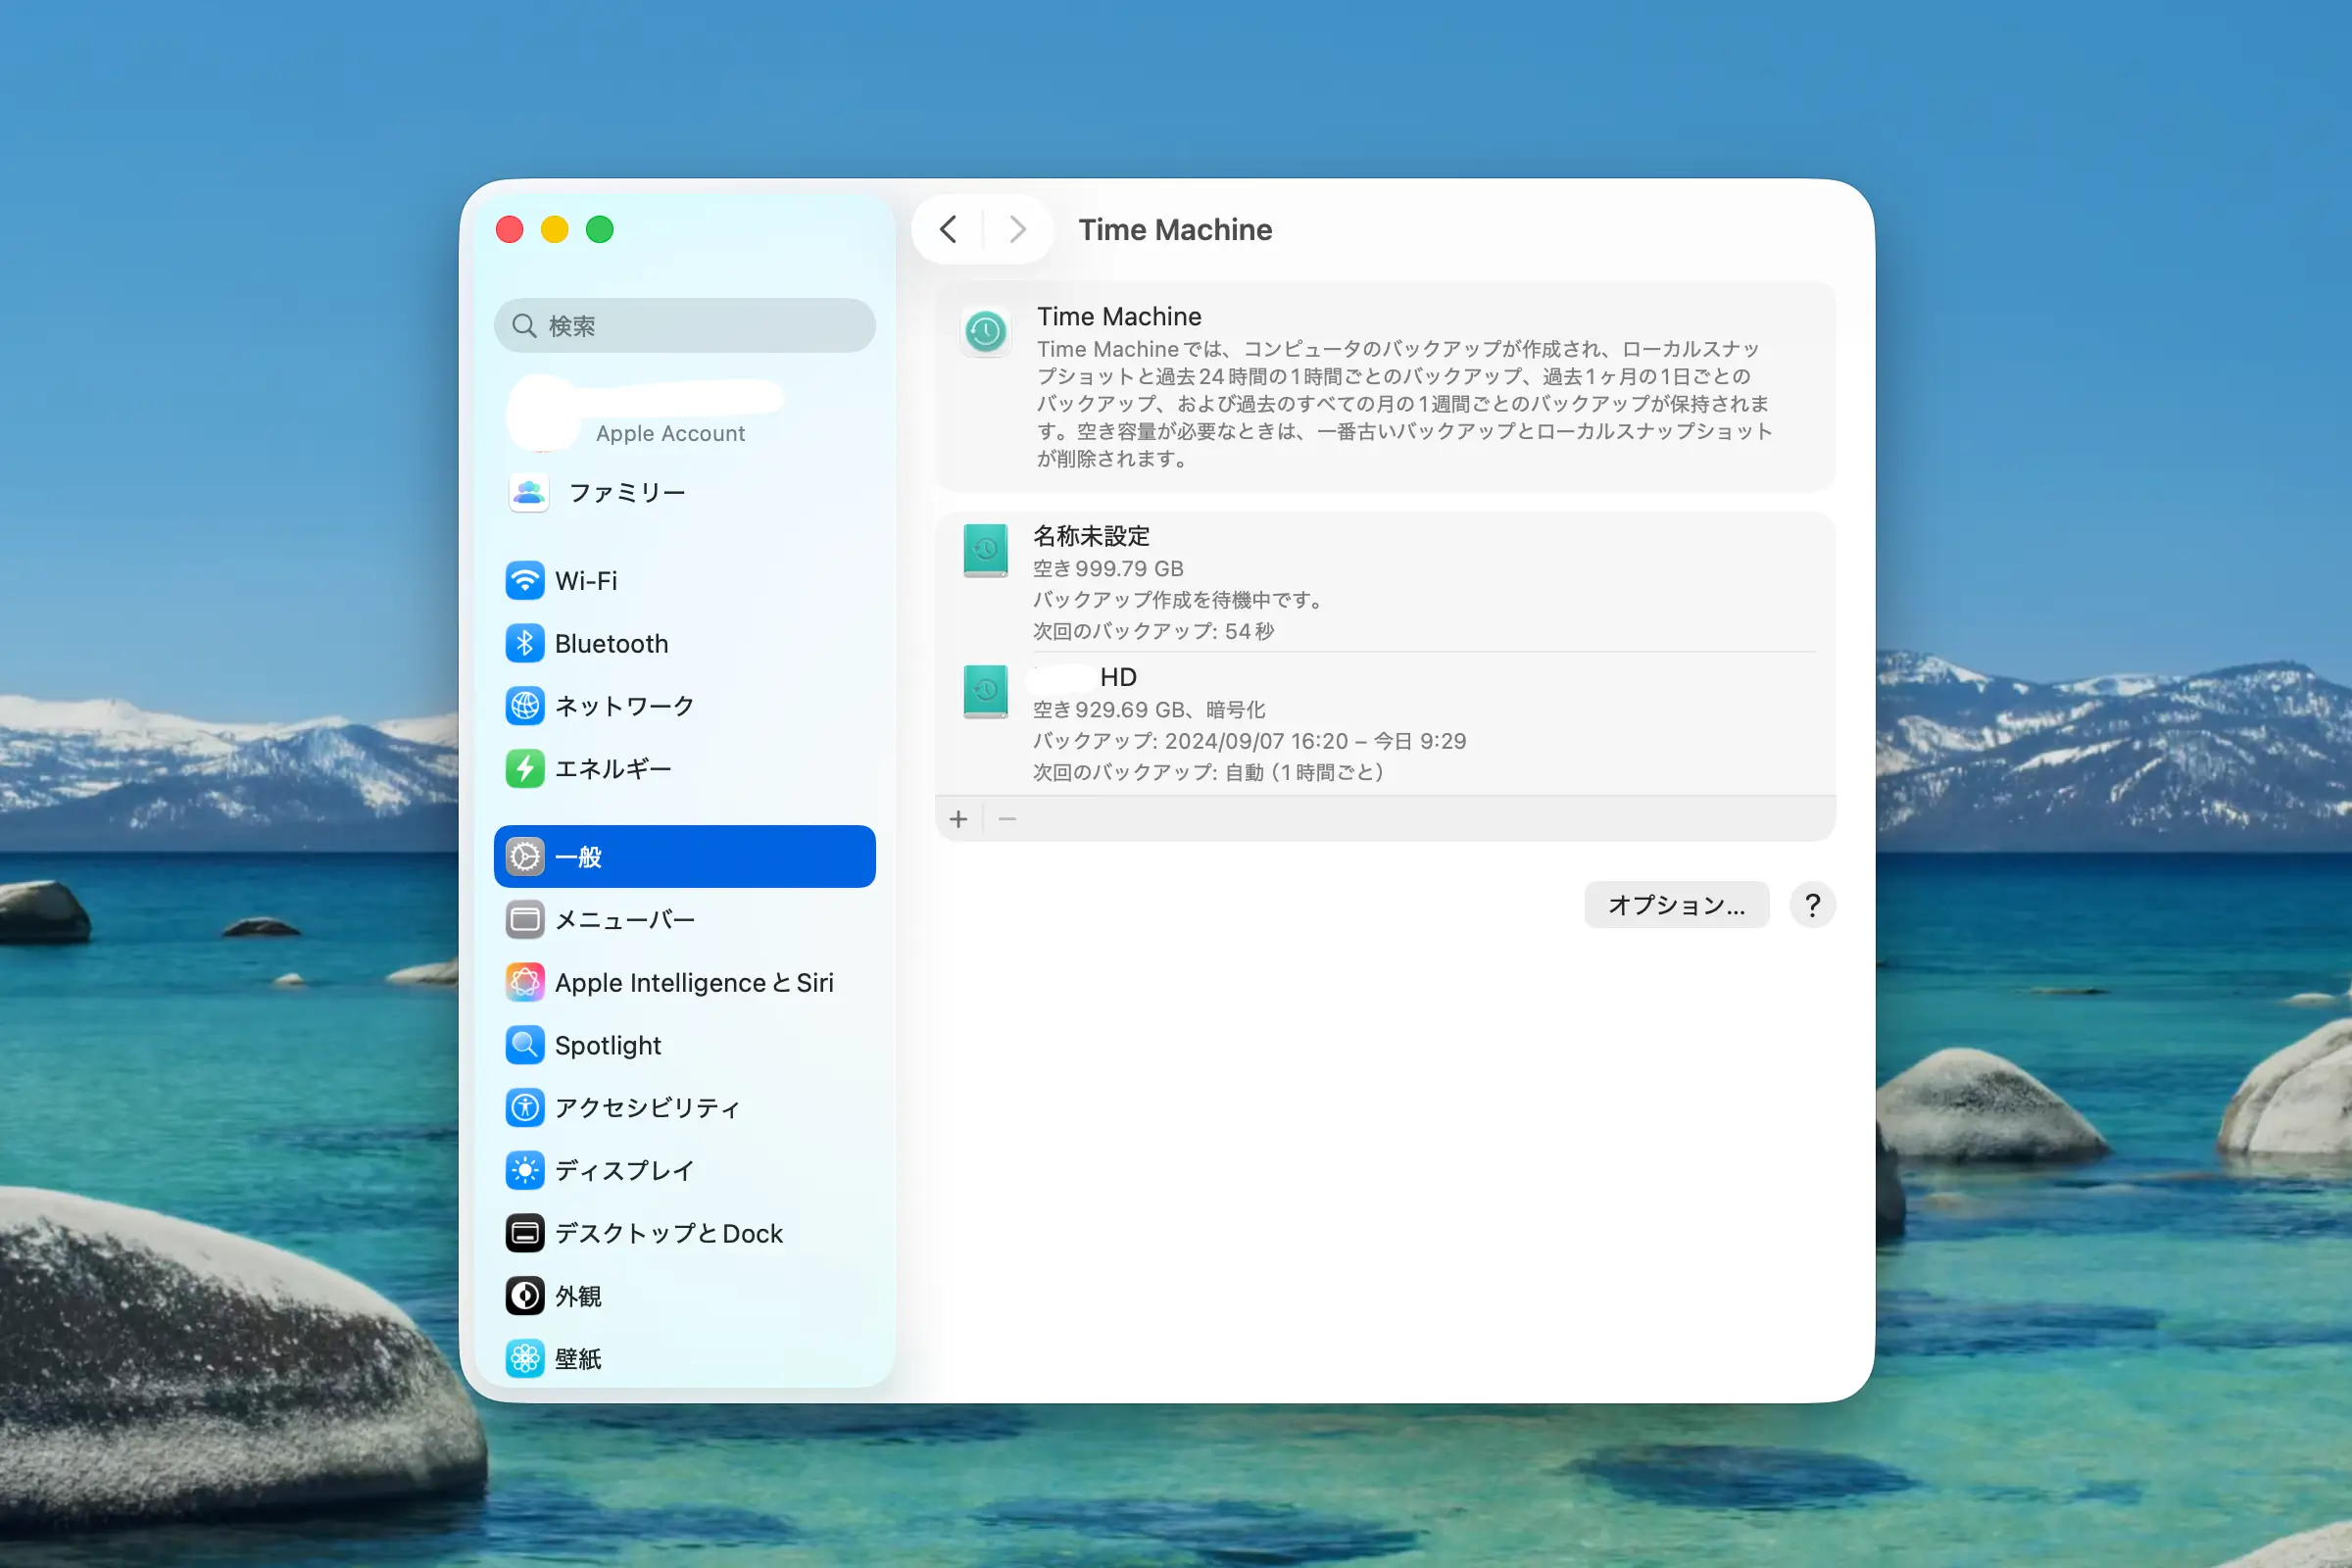Add a backup disk with plus button
The image size is (2352, 1568).
pos(958,820)
